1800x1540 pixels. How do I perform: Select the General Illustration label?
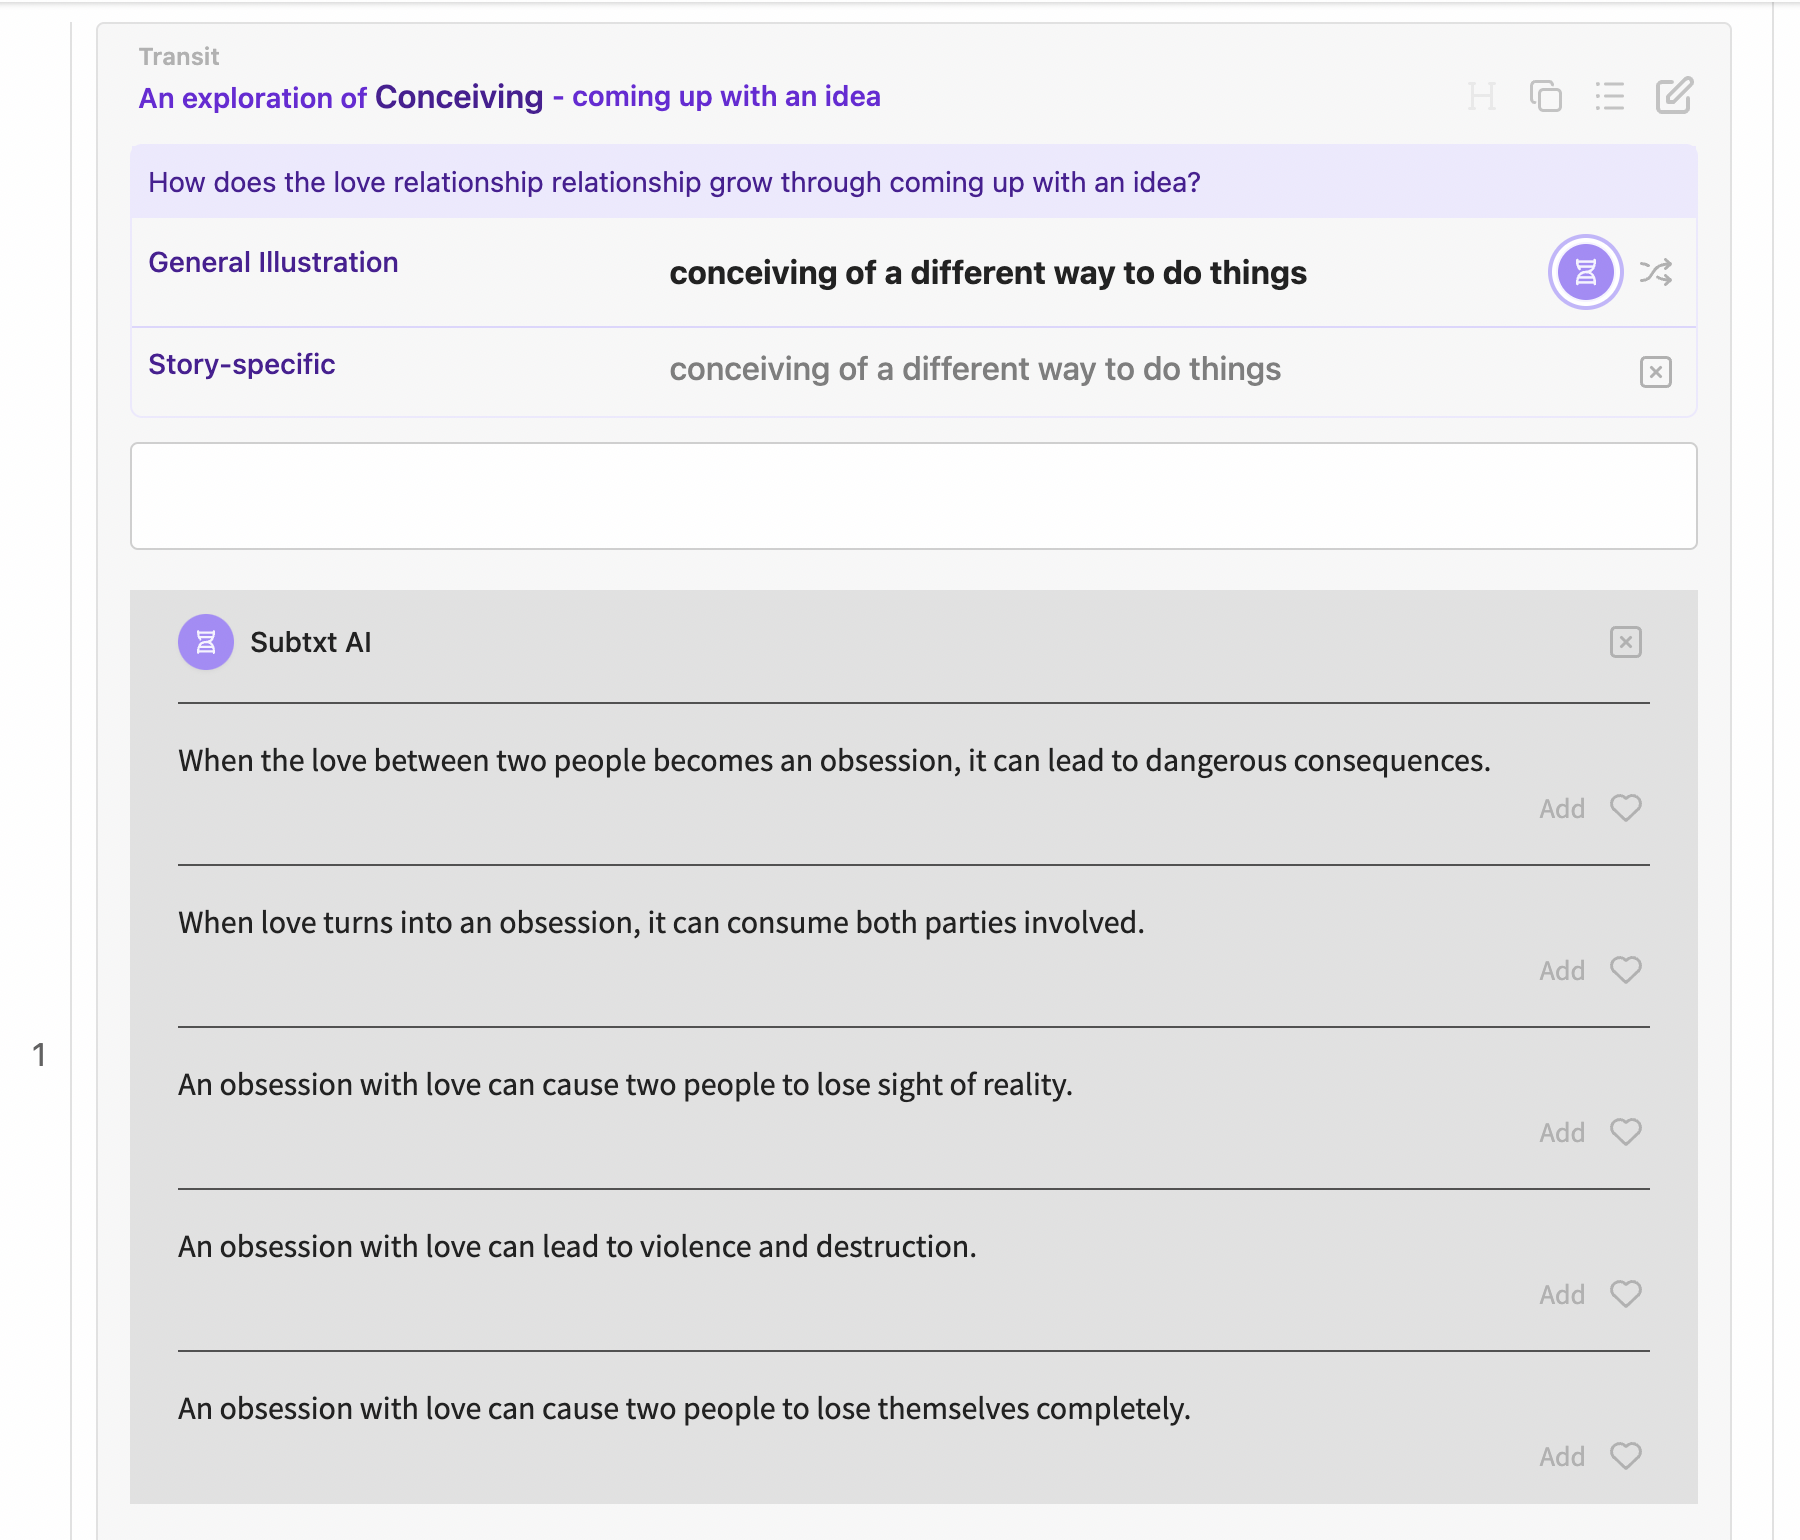click(x=273, y=262)
